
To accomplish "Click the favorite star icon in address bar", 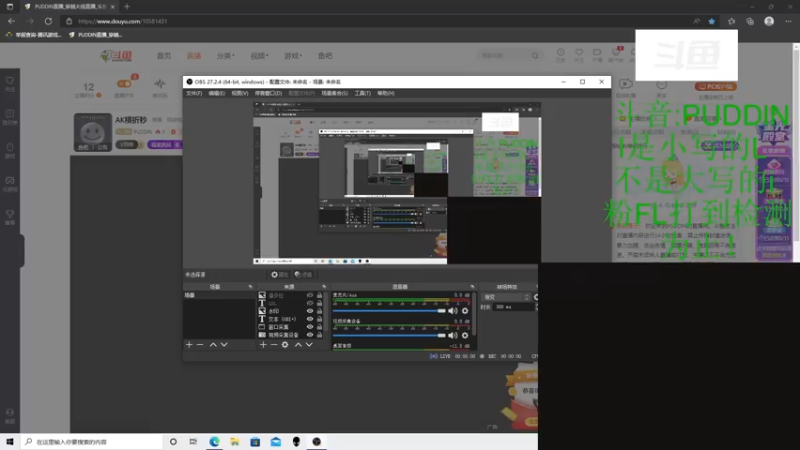I will [712, 21].
